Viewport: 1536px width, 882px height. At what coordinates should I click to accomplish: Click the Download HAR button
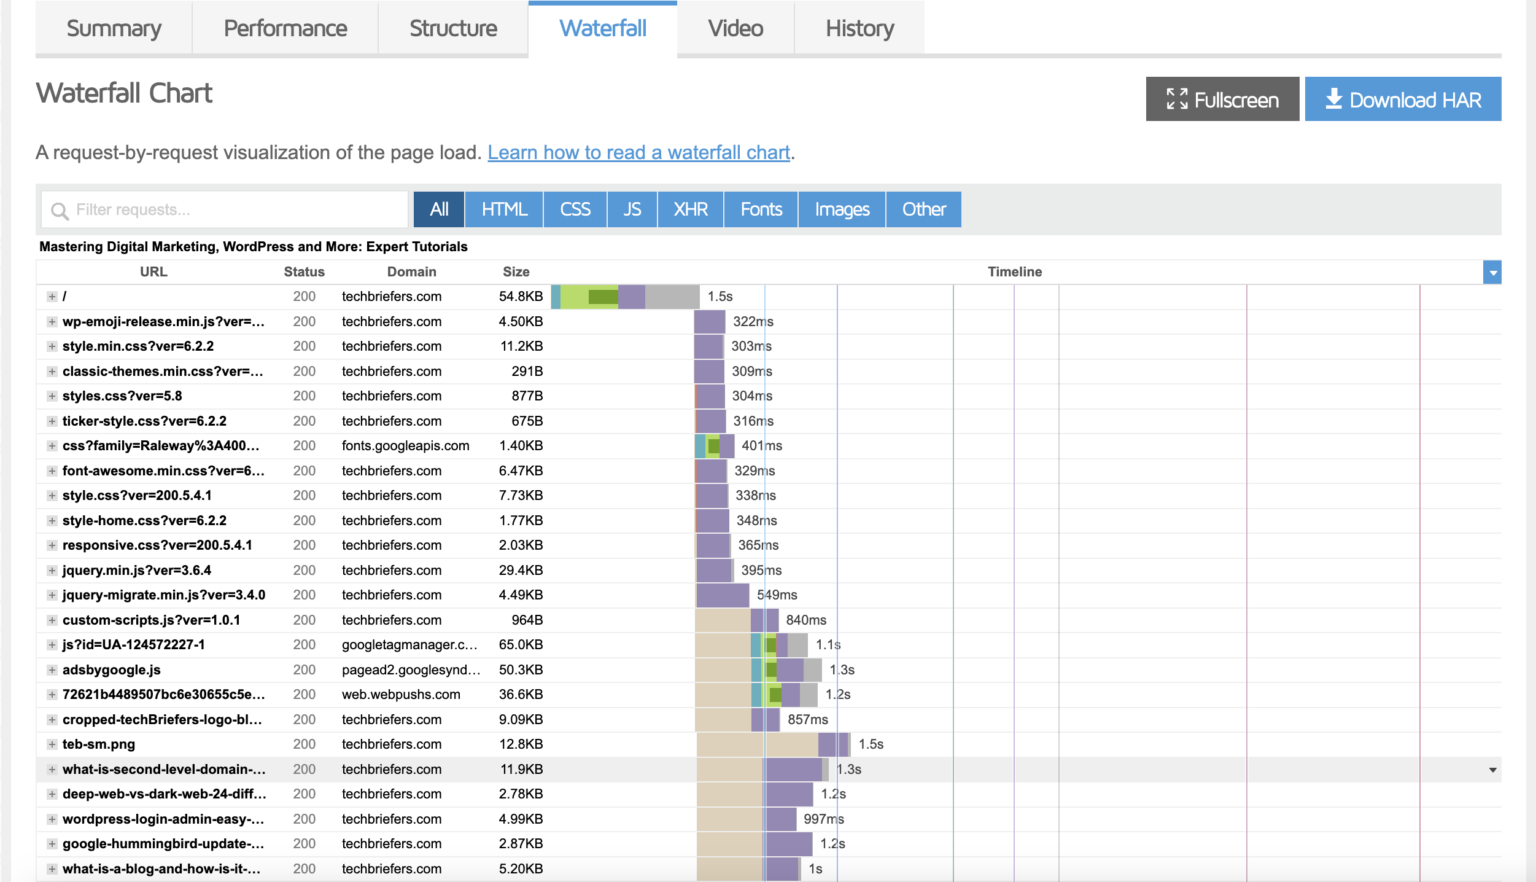click(x=1403, y=99)
